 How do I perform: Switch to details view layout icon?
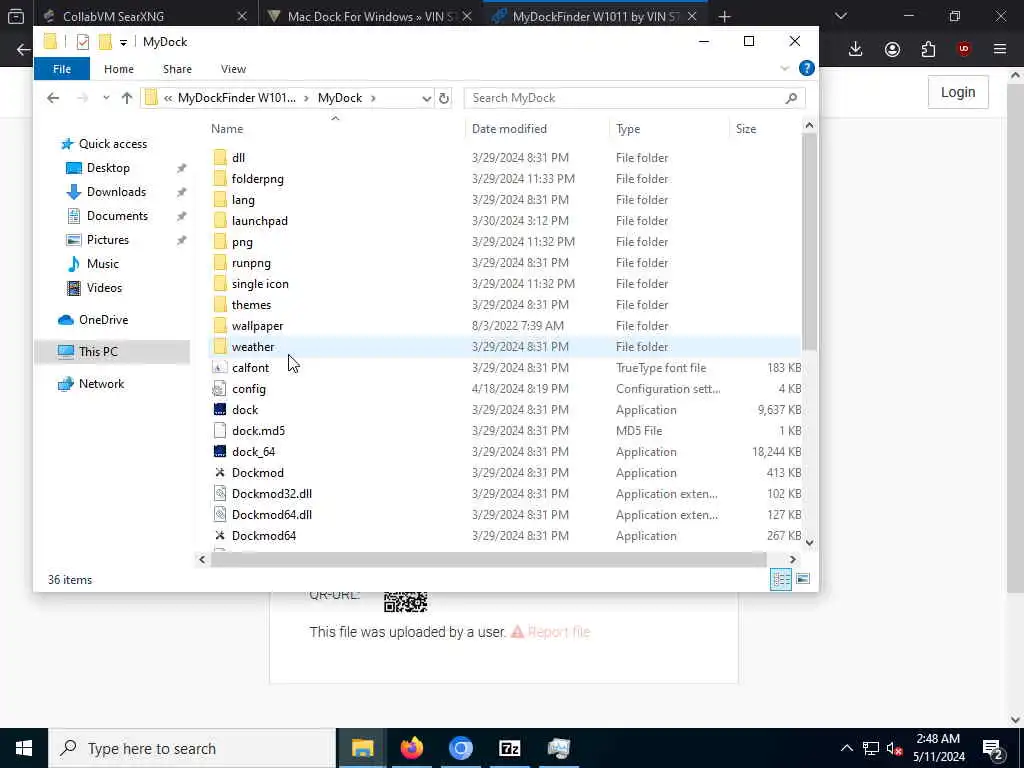[781, 579]
